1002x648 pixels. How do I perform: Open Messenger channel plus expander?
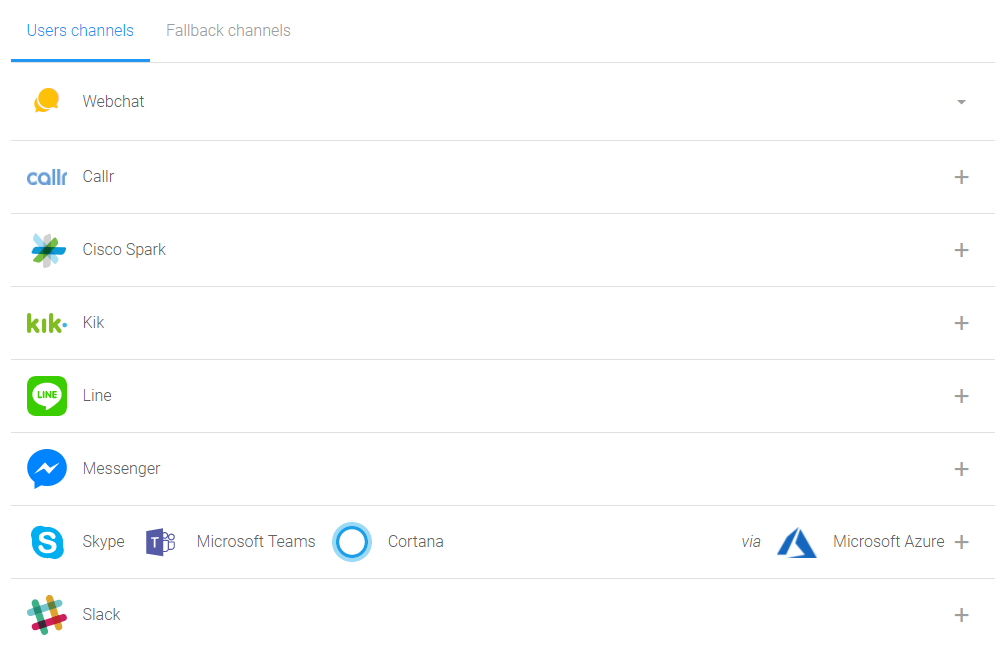pyautogui.click(x=961, y=469)
